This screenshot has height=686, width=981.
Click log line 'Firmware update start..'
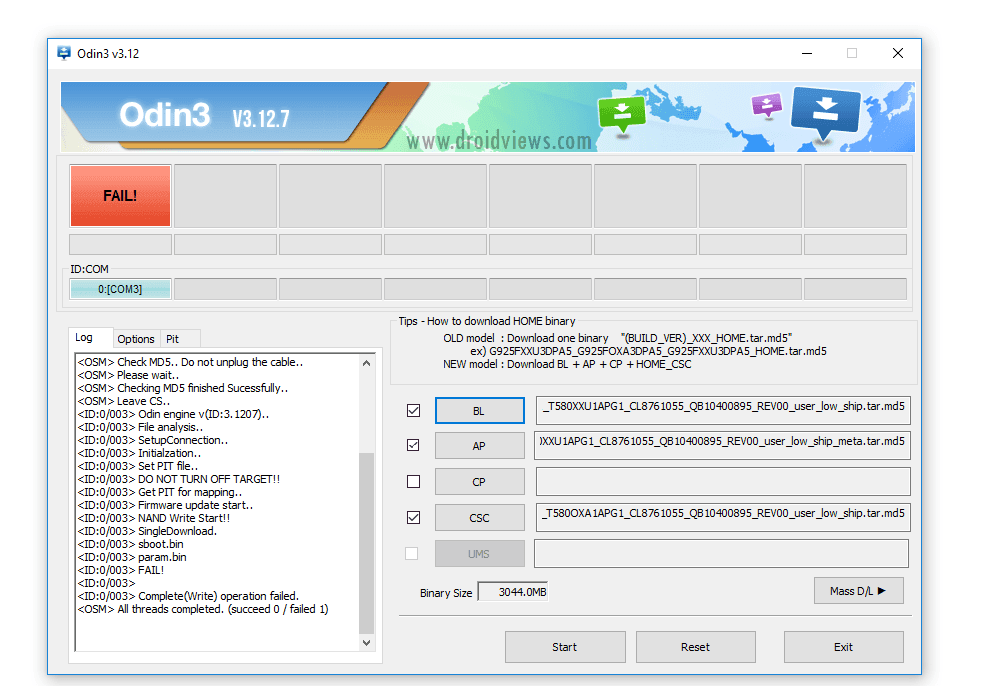click(165, 505)
